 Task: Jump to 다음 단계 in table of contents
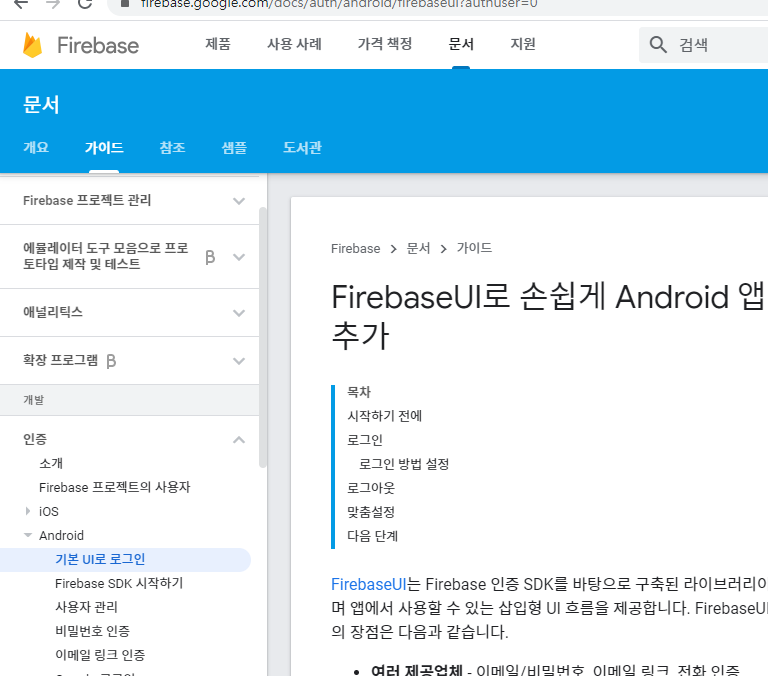tap(372, 536)
